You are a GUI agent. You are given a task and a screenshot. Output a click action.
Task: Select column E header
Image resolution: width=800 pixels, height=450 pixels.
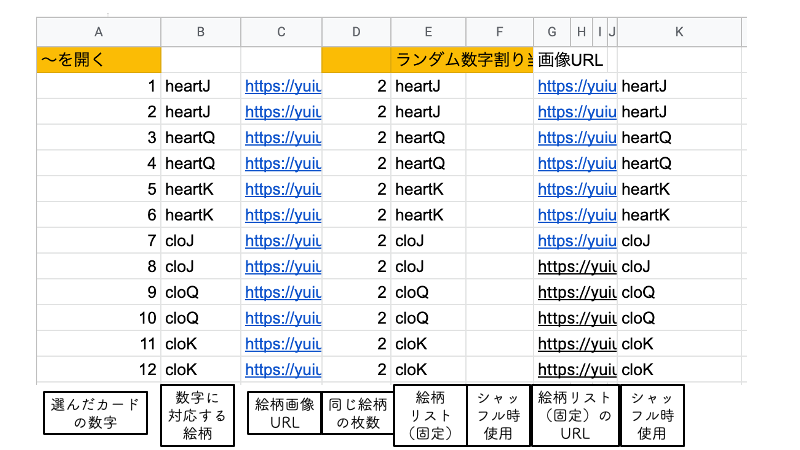(x=428, y=32)
